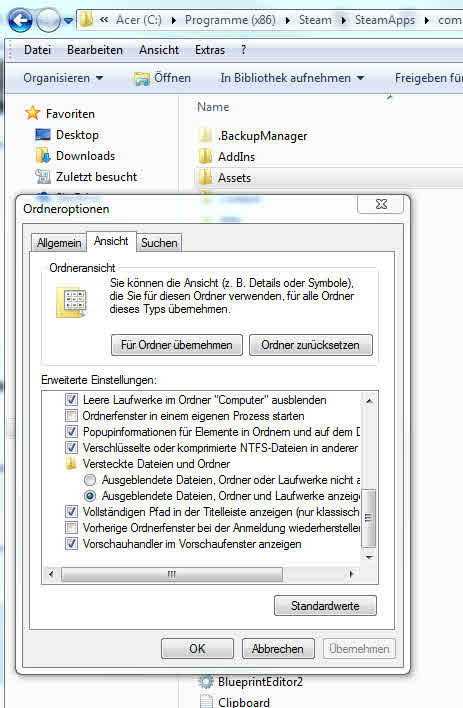The width and height of the screenshot is (463, 708).
Task: Click settings list scroll down arrow
Action: pyautogui.click(x=369, y=557)
